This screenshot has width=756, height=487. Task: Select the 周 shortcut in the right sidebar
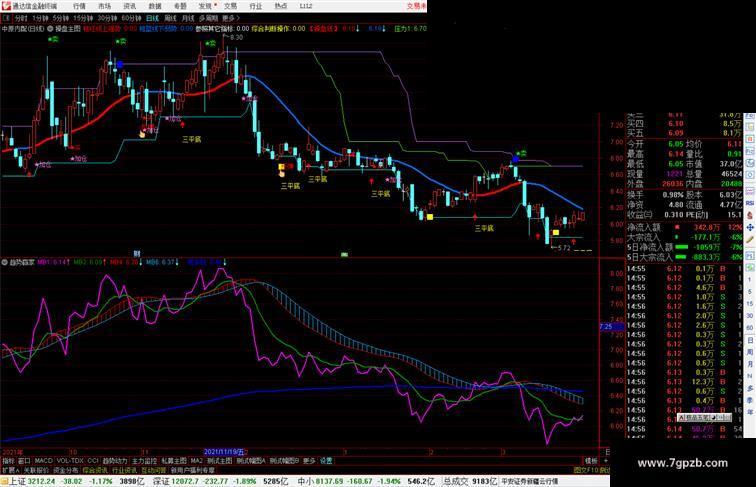coord(750,352)
